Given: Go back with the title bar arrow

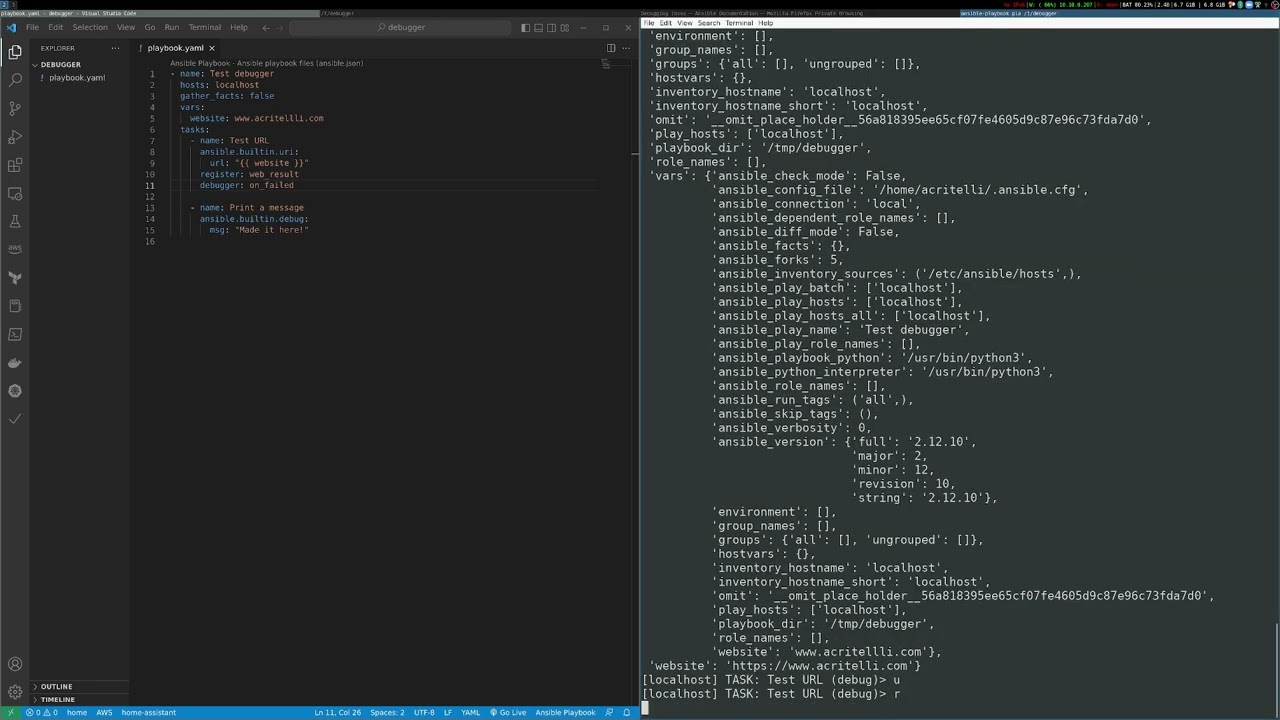Looking at the screenshot, I should click(266, 28).
